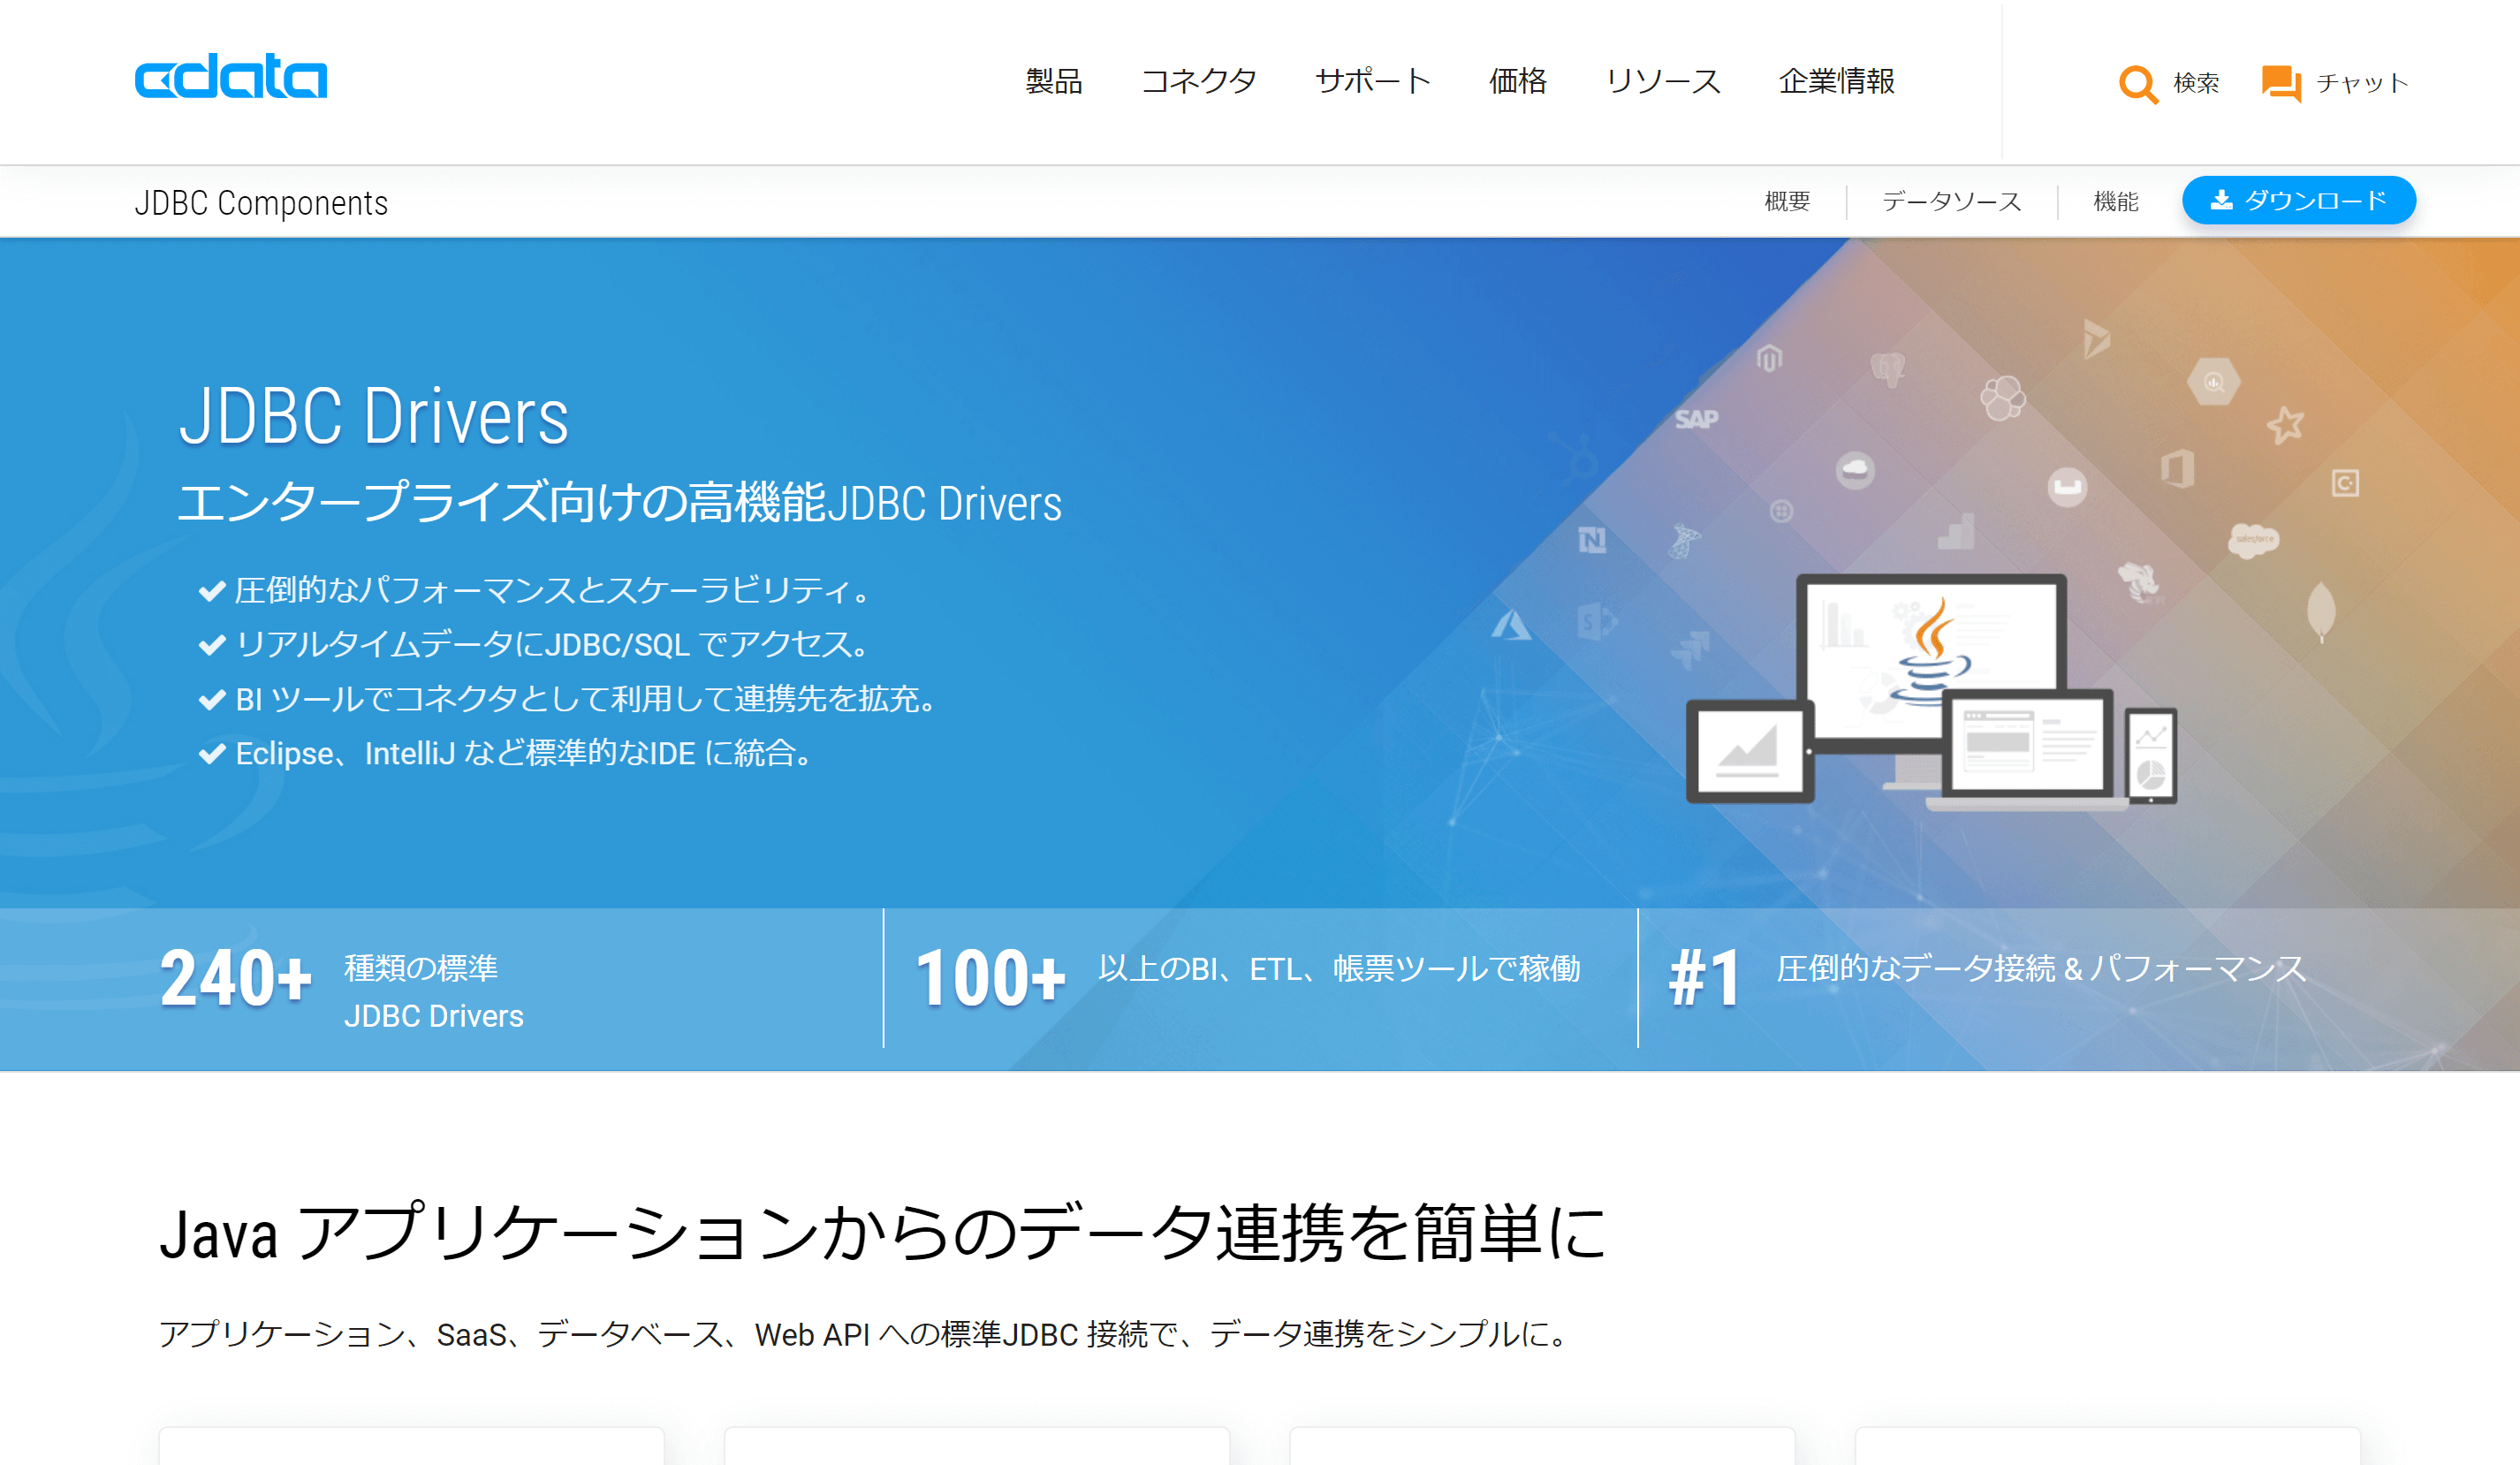2520x1465 pixels.
Task: Select the 概要 section tab
Action: (x=1787, y=202)
